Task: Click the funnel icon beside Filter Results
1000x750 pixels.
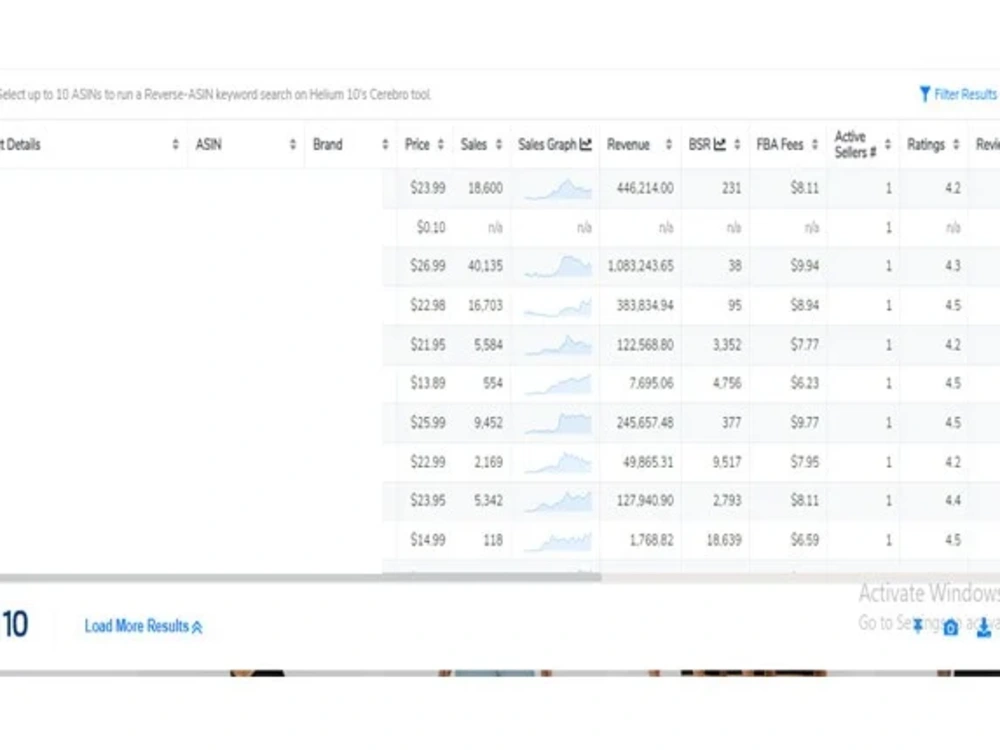Action: [x=925, y=94]
